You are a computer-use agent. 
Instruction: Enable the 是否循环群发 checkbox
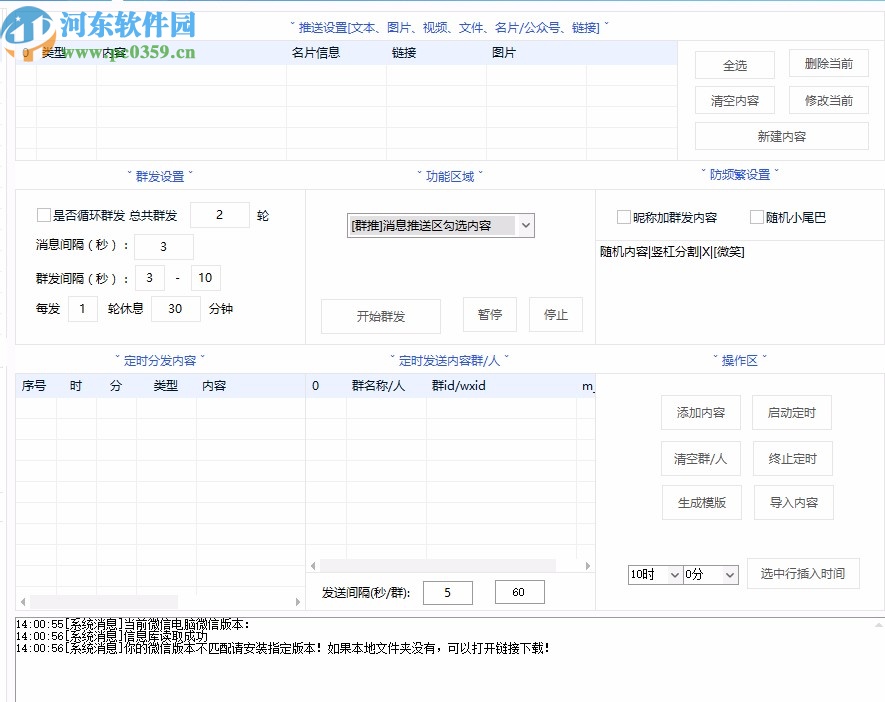pos(44,215)
